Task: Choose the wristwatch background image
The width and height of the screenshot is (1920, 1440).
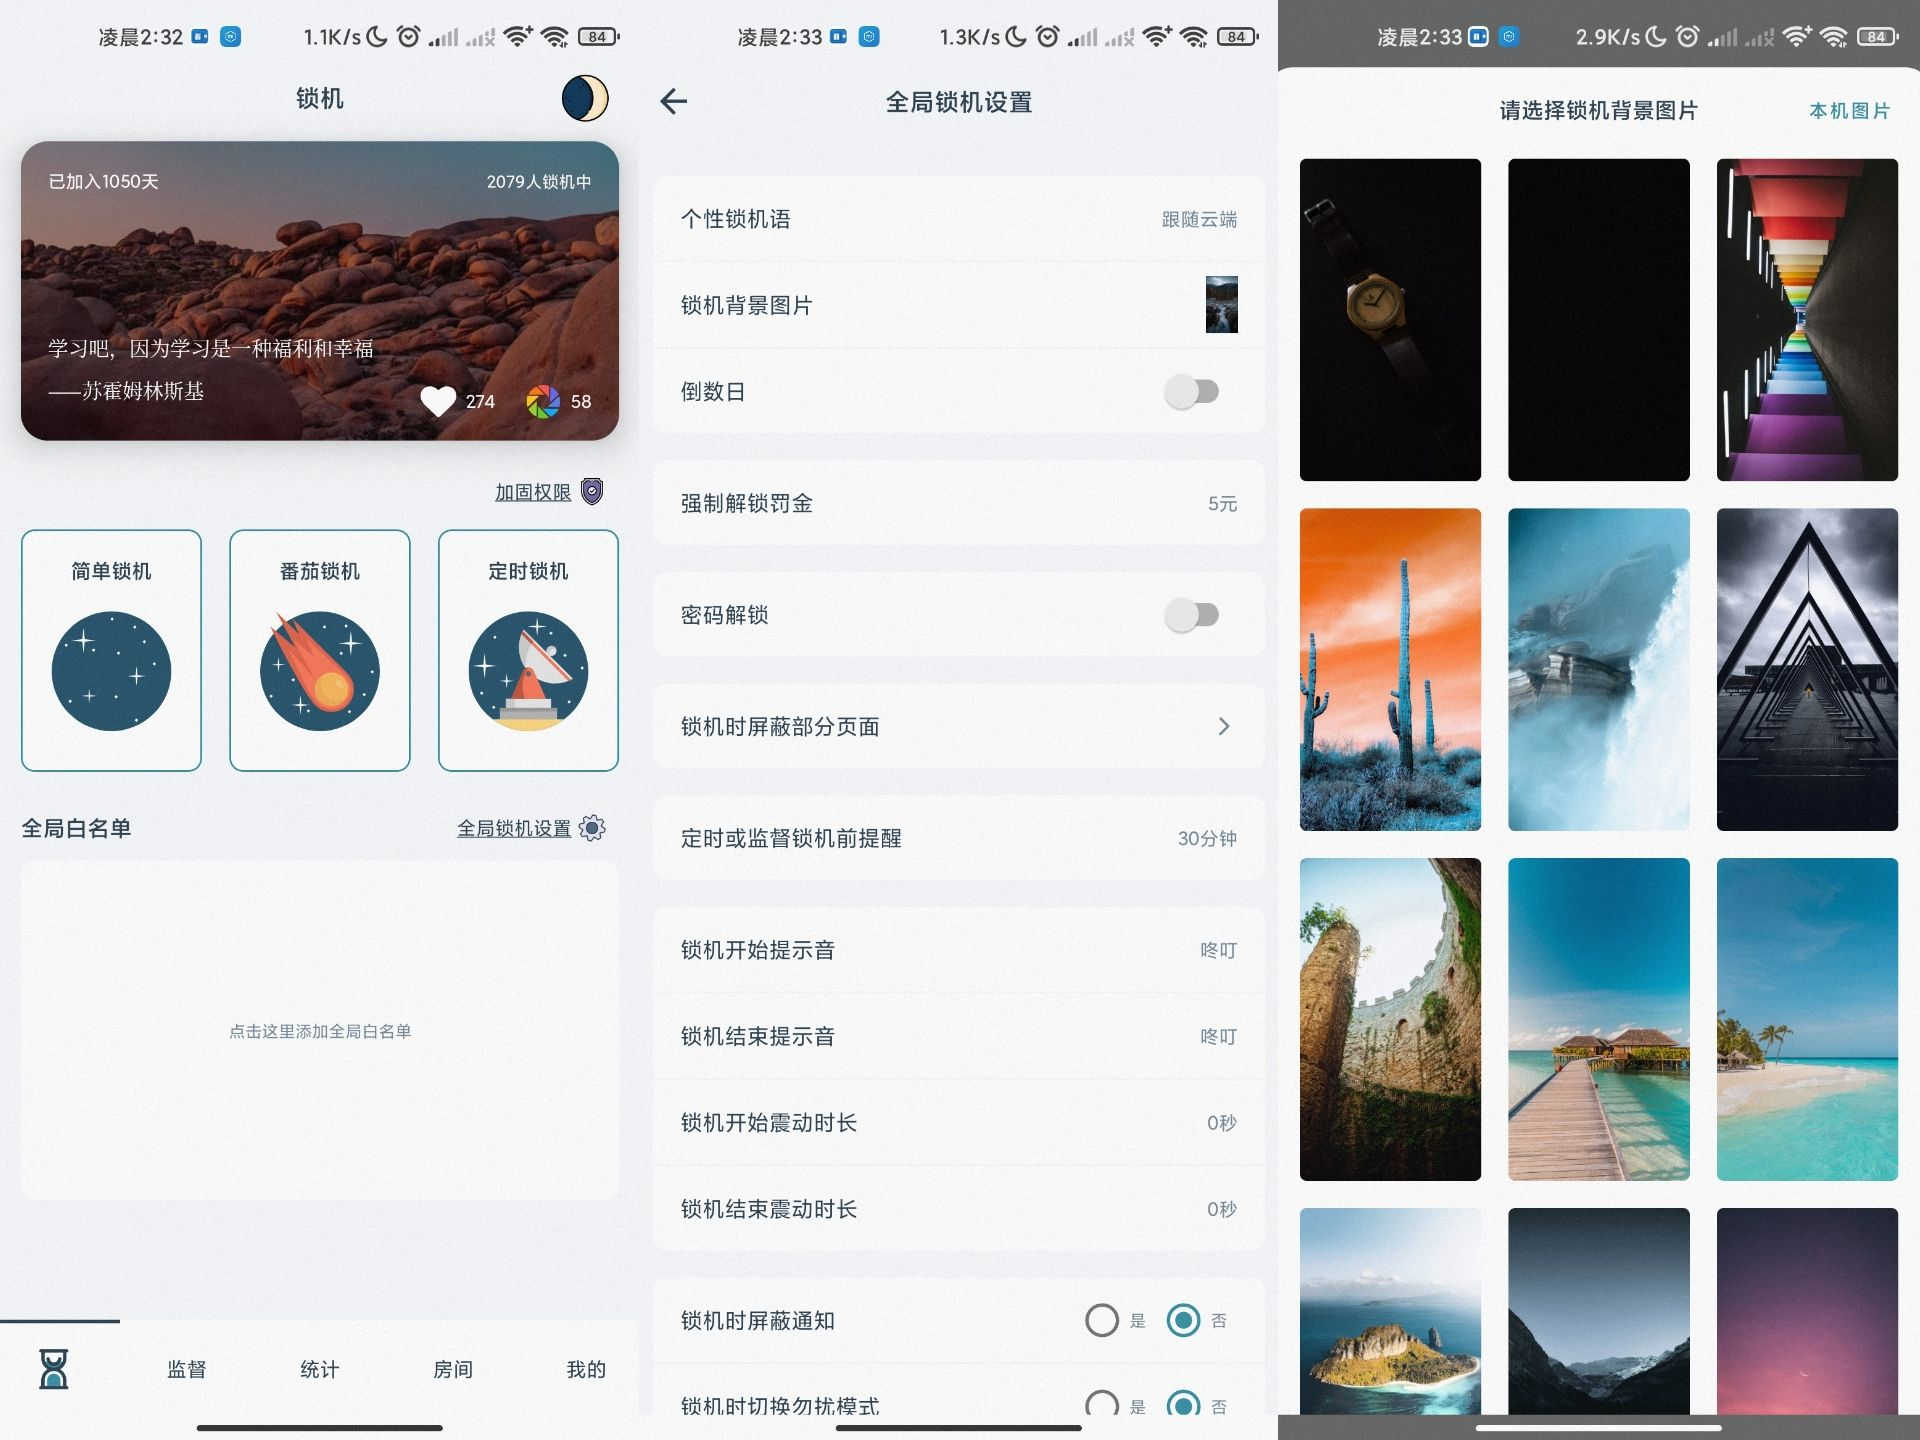Action: [x=1390, y=320]
